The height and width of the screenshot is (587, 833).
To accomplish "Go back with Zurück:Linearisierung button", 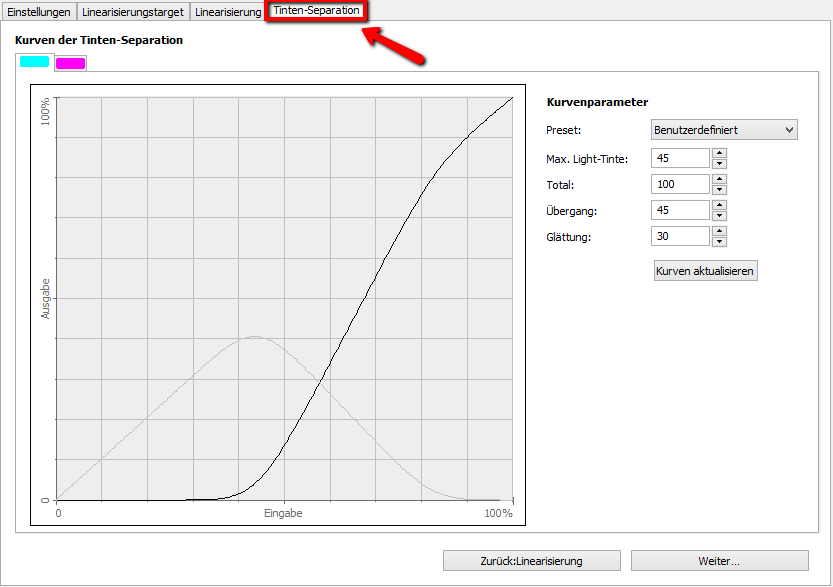I will [531, 561].
